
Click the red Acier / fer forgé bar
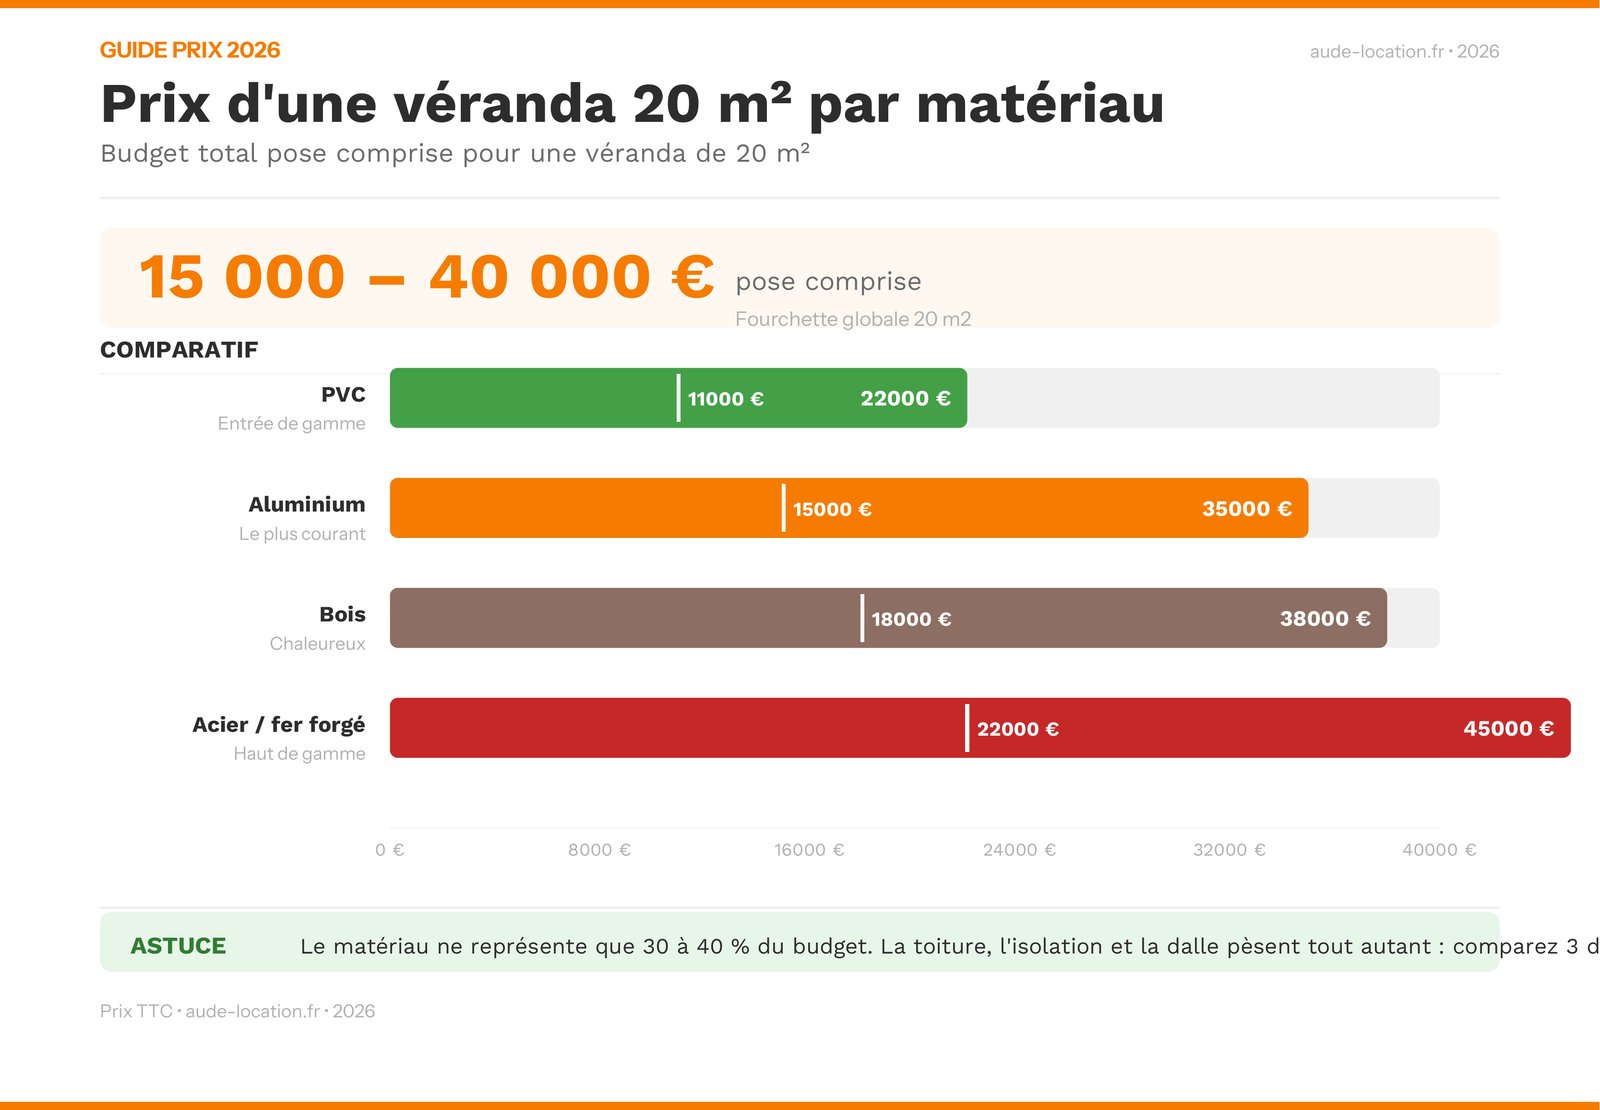coord(980,728)
